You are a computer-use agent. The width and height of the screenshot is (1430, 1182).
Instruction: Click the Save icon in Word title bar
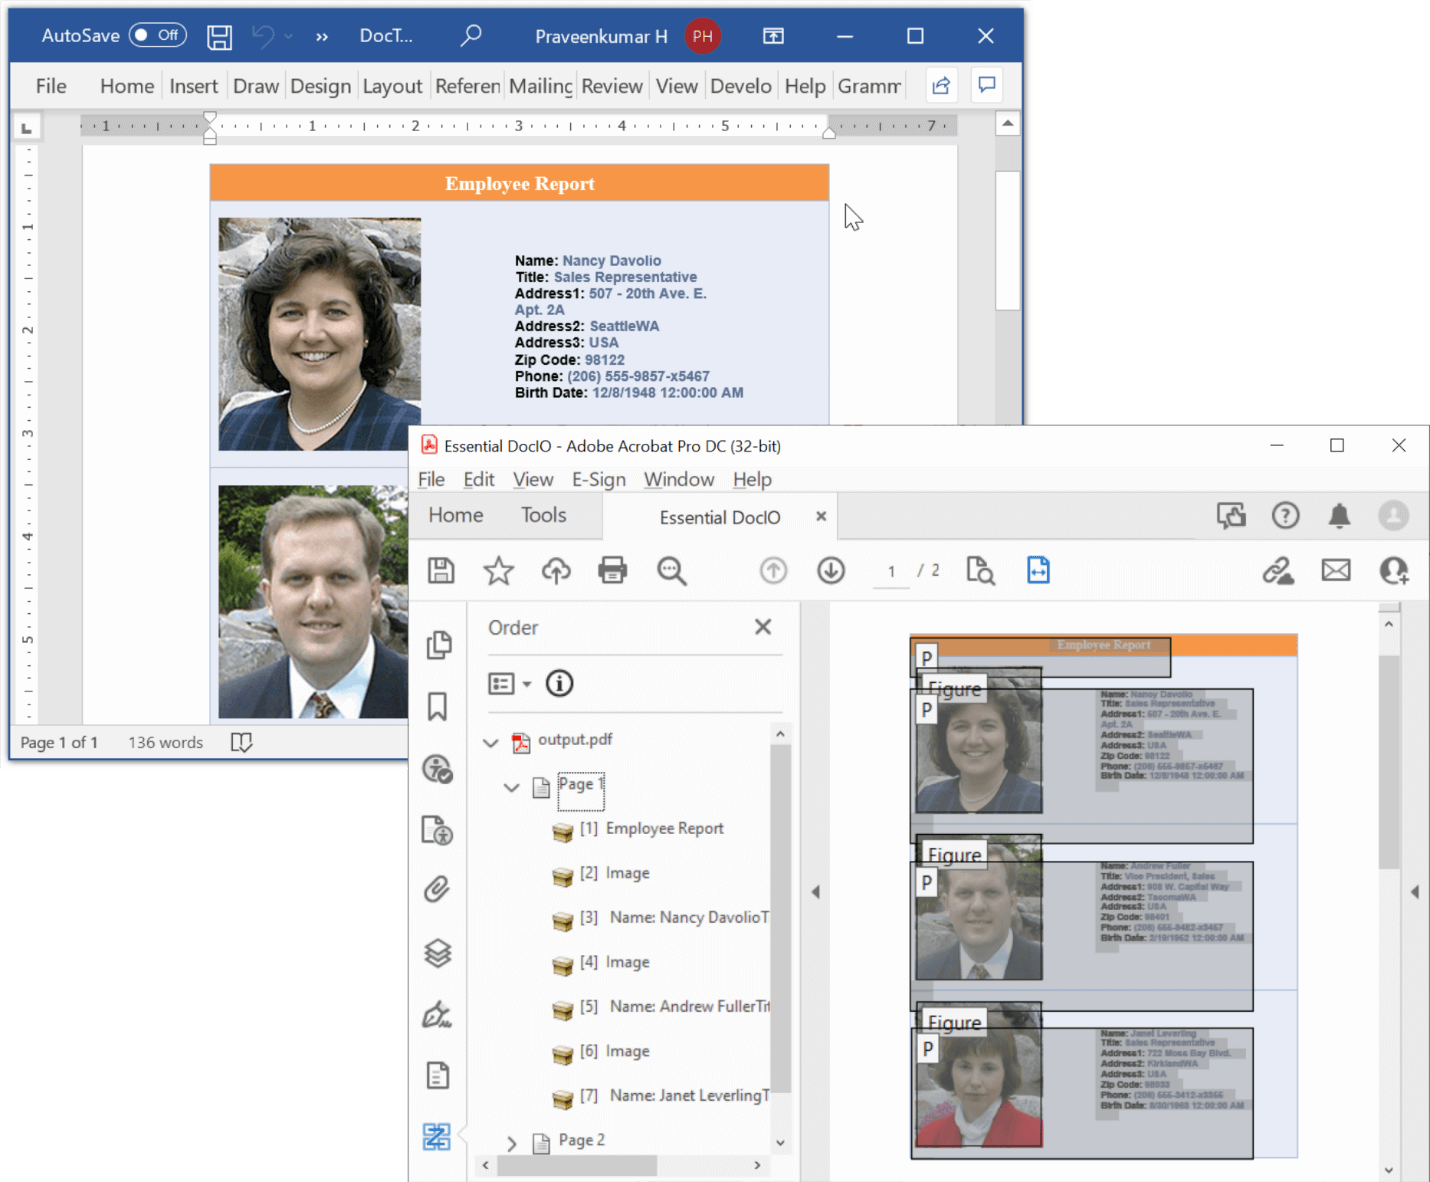pos(219,37)
